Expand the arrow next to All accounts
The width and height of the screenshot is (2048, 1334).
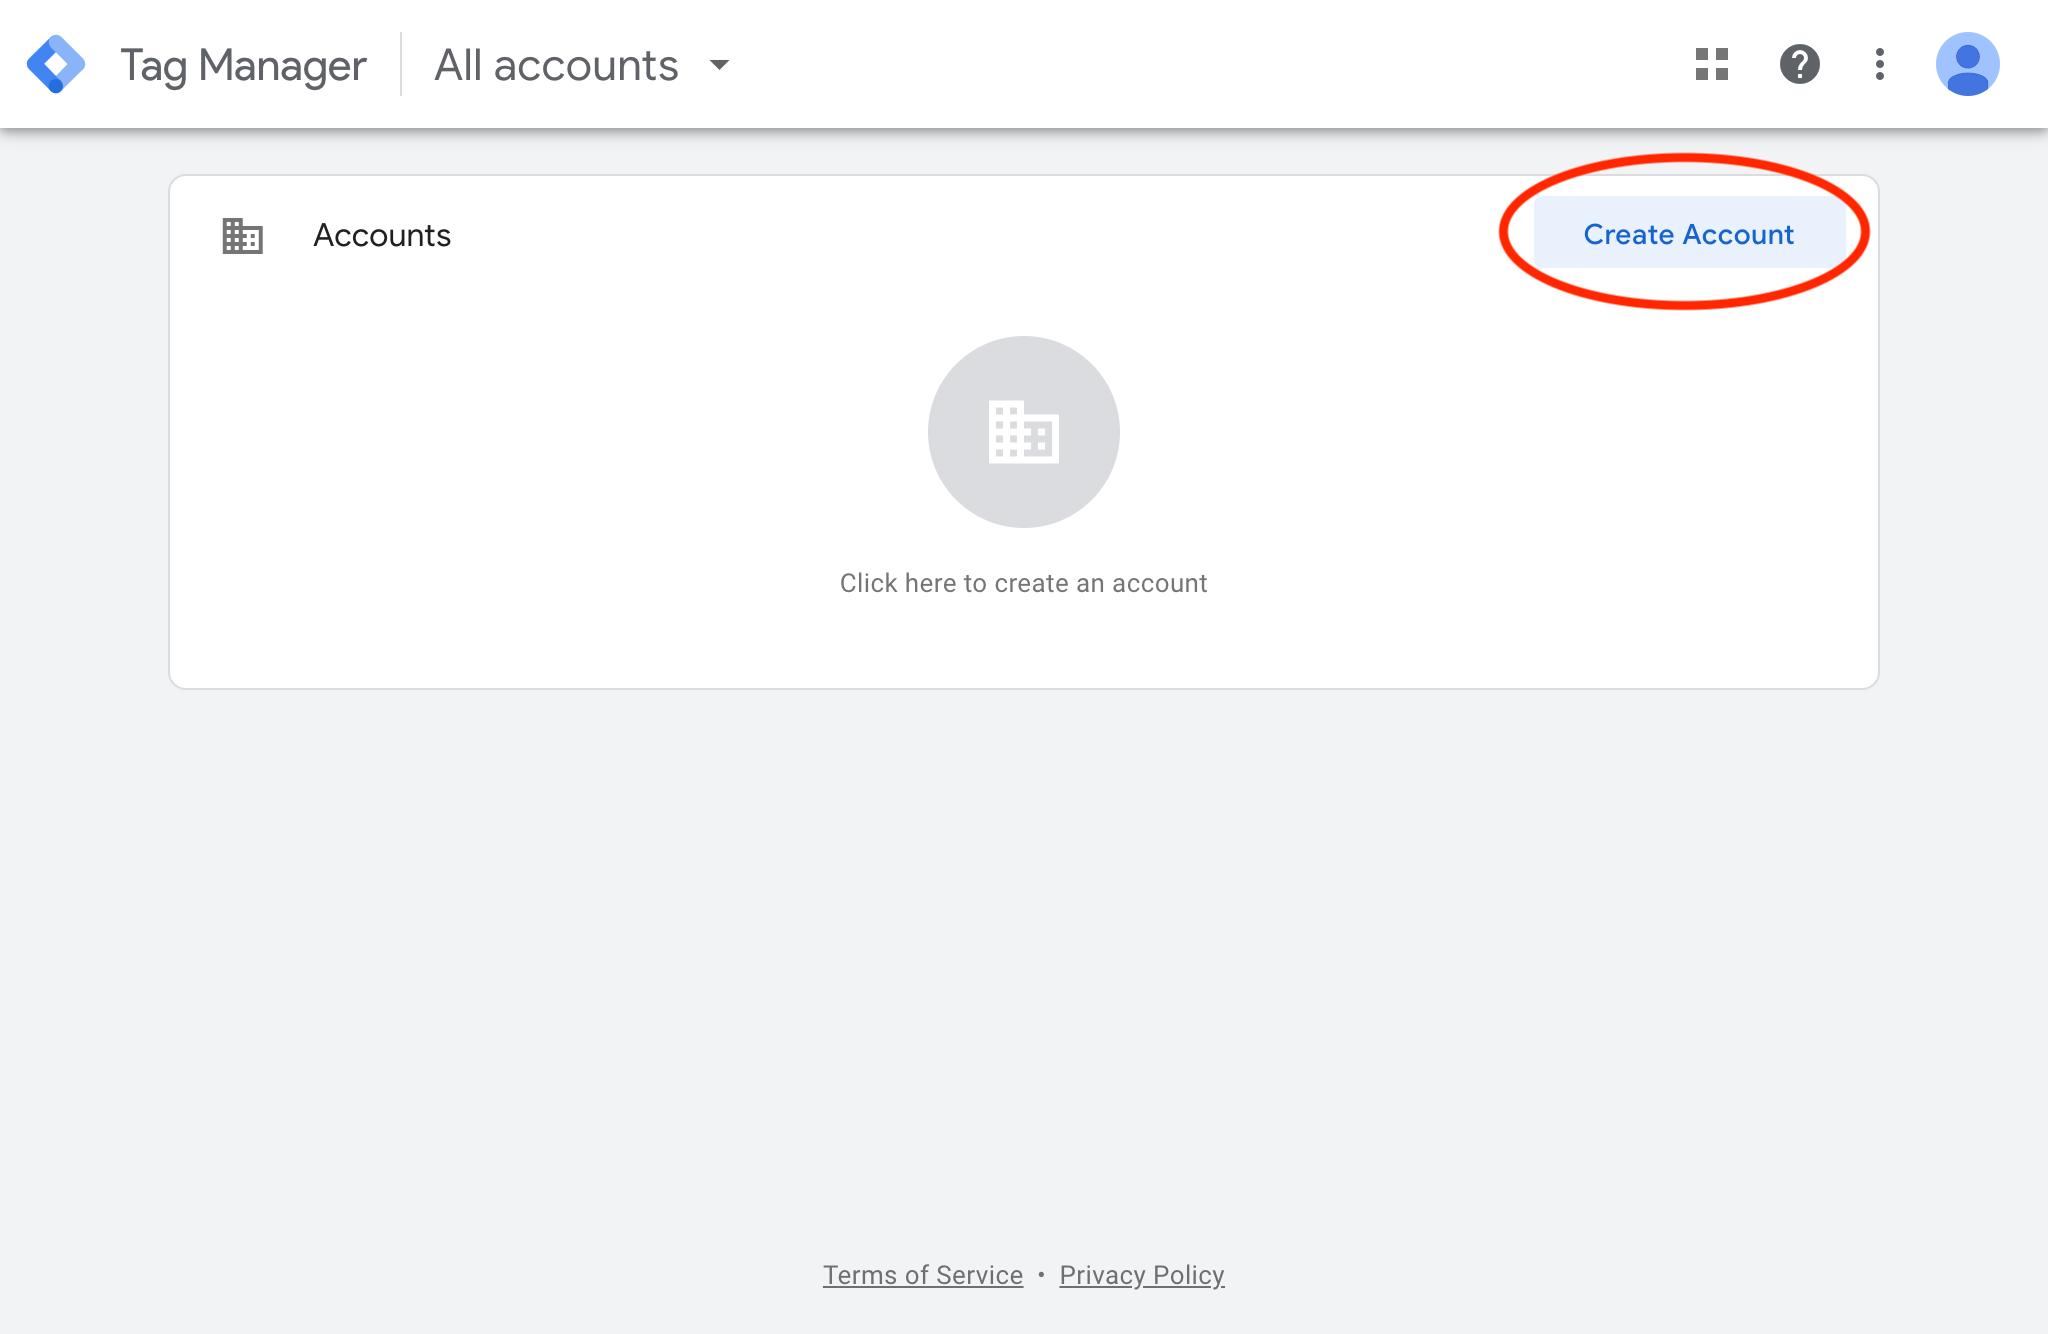pos(719,66)
